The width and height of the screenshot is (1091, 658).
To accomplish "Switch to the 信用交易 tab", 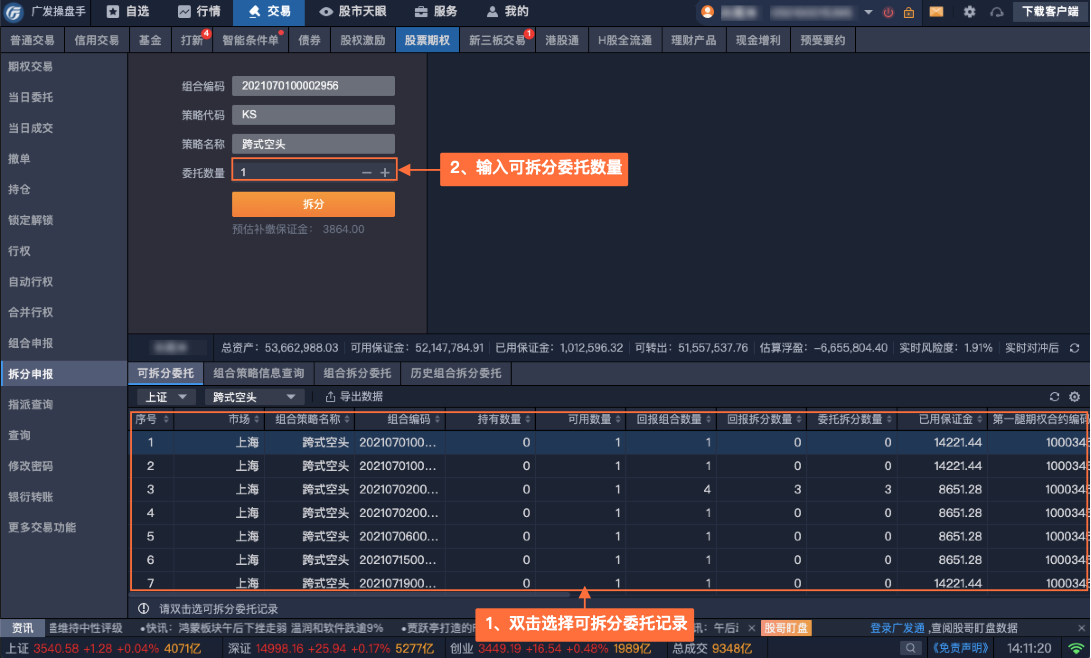I will 97,40.
